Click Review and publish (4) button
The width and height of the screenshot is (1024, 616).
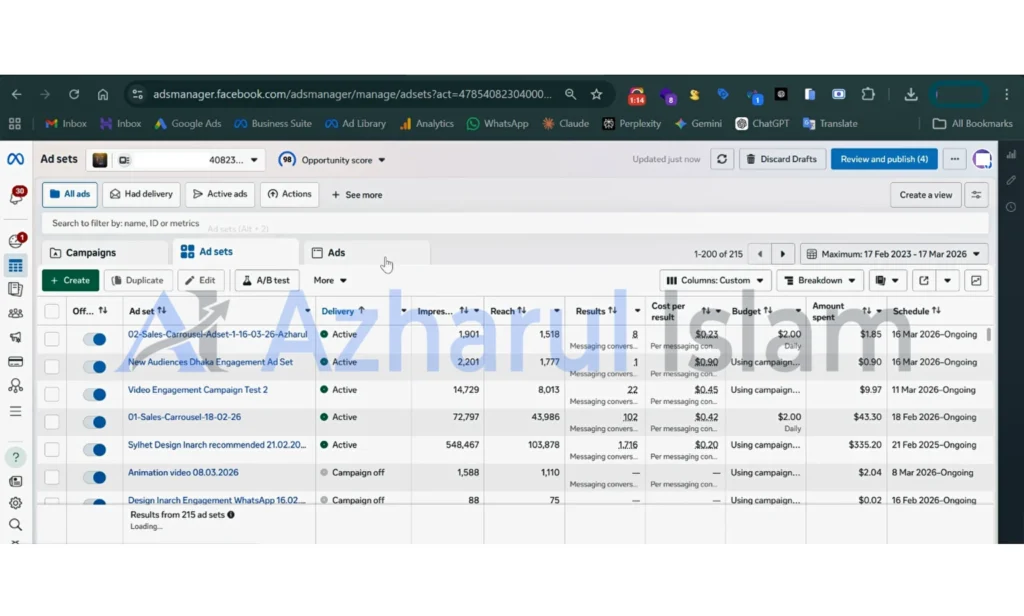coord(884,159)
